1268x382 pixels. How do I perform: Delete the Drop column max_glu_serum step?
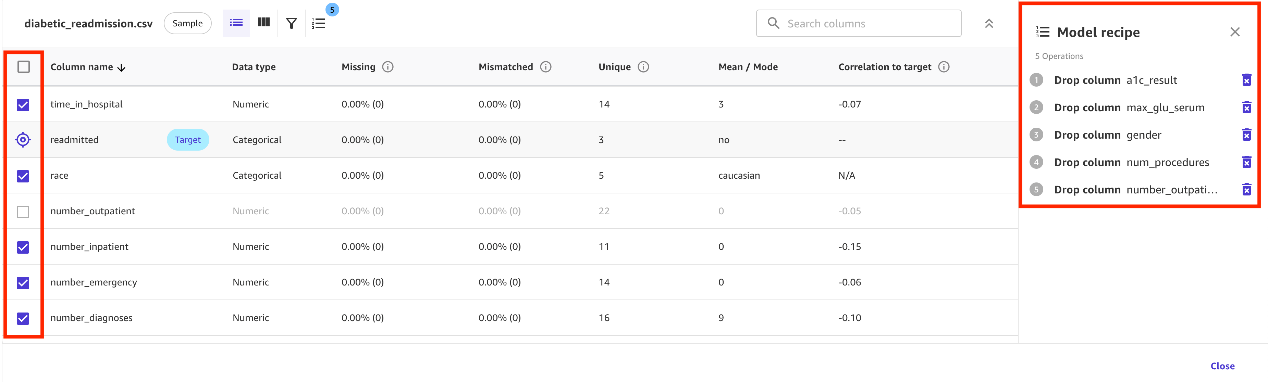[1246, 107]
